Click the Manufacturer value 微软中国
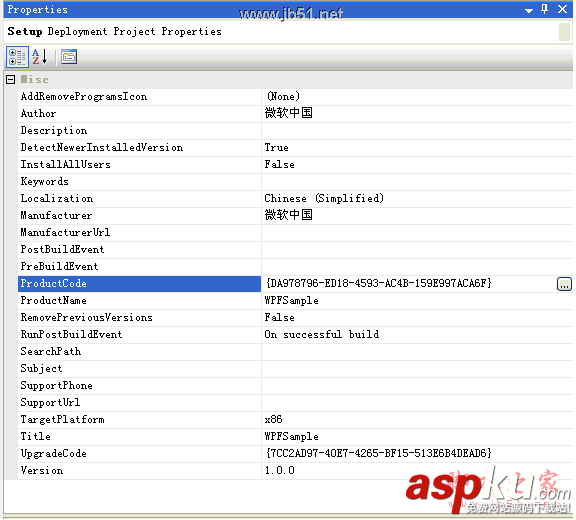The image size is (576, 520). (288, 215)
